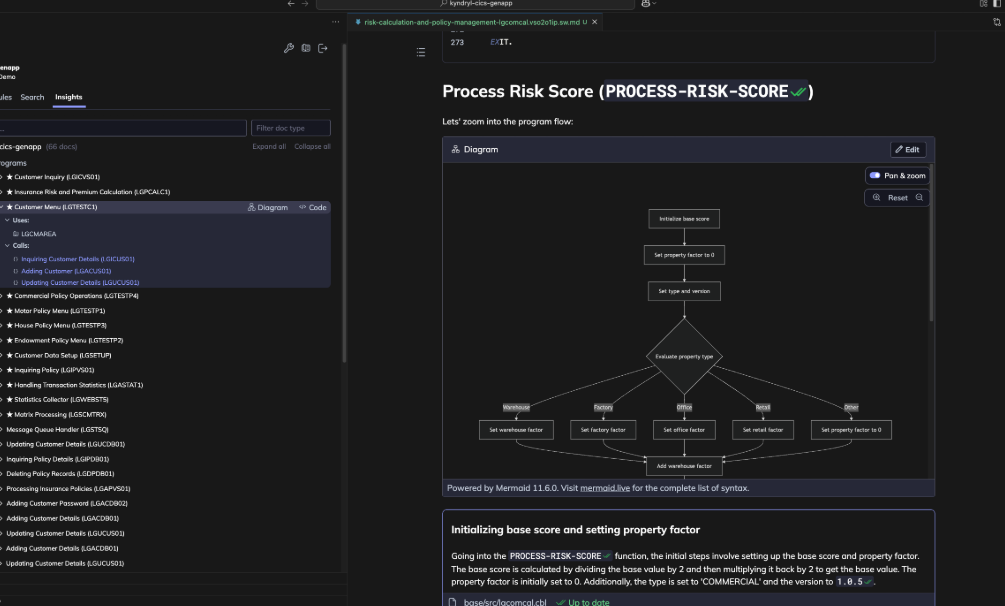The height and width of the screenshot is (606, 1005).
Task: Open the highlighted Updating Customer Details (LGUCUS01) link
Action: point(80,283)
